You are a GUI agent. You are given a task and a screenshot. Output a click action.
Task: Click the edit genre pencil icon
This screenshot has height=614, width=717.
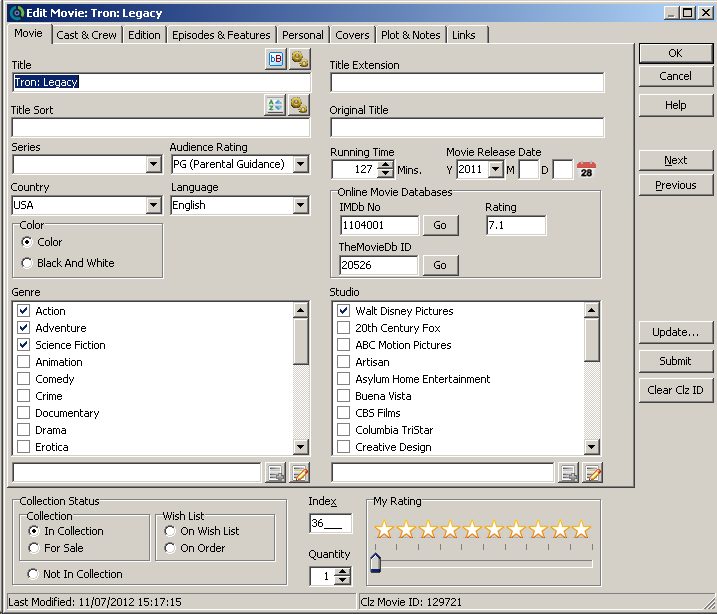click(300, 473)
